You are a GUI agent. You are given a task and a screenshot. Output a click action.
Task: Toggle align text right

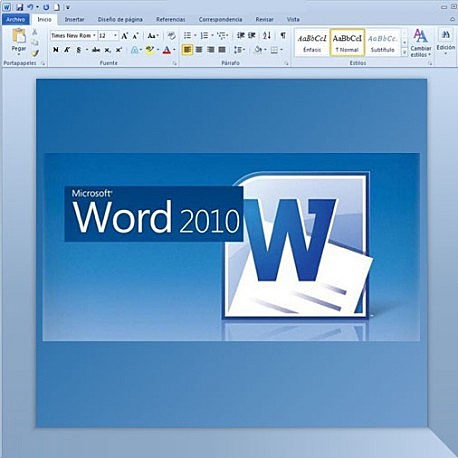click(210, 50)
